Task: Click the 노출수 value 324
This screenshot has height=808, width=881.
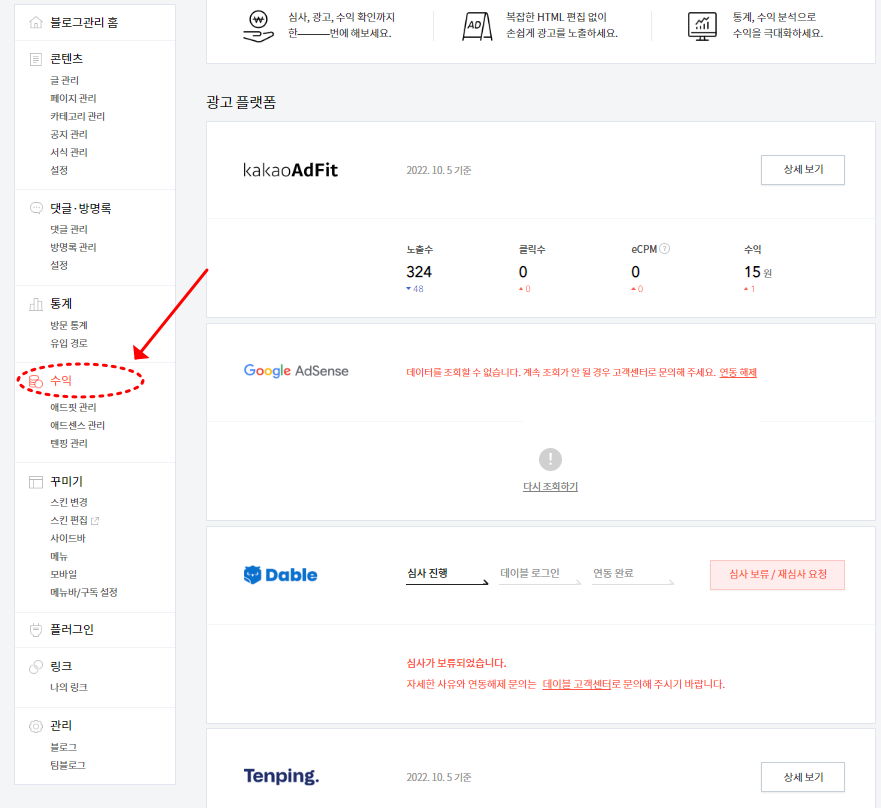Action: pos(419,272)
